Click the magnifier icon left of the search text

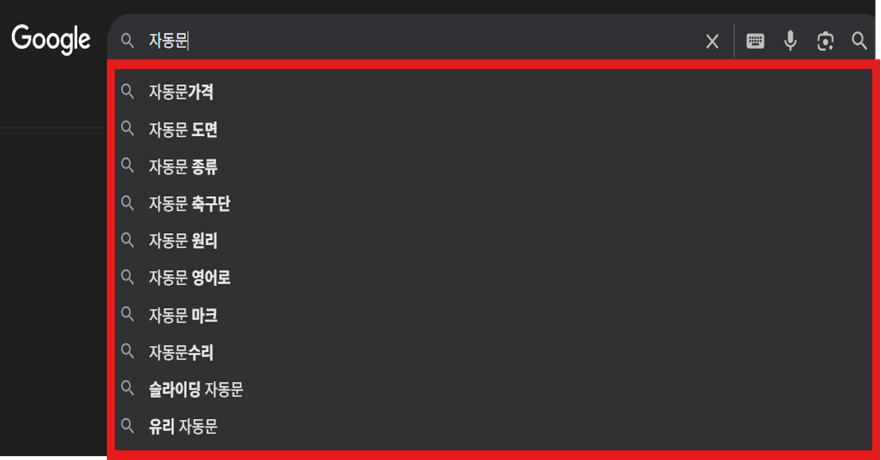point(128,40)
